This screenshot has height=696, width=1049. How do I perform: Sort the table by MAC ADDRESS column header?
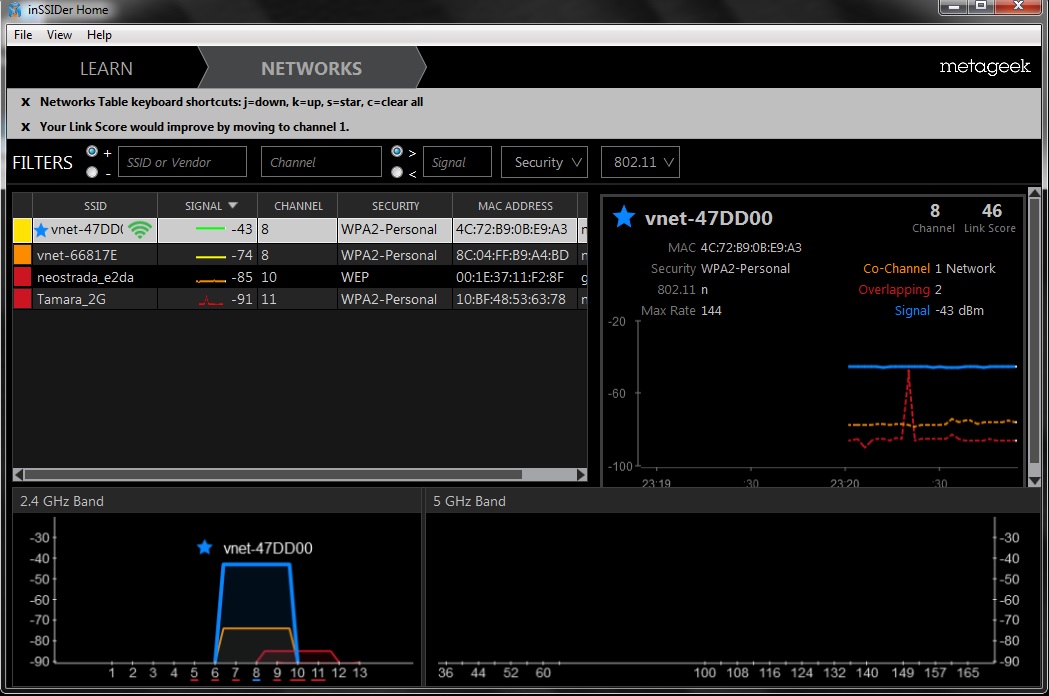pyautogui.click(x=515, y=205)
